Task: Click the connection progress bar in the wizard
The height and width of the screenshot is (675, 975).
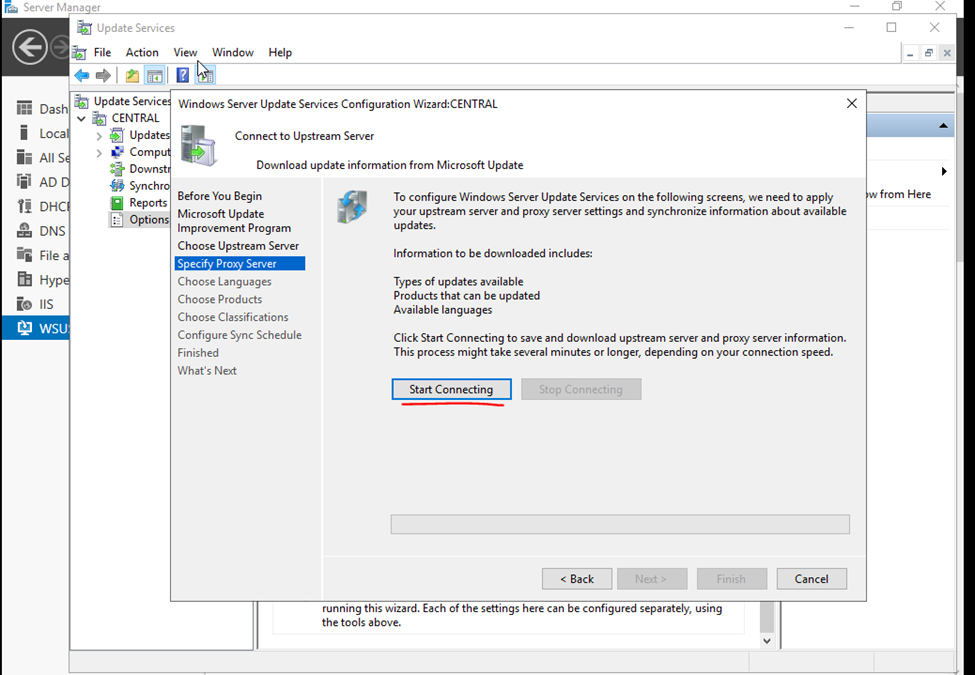Action: pos(619,525)
